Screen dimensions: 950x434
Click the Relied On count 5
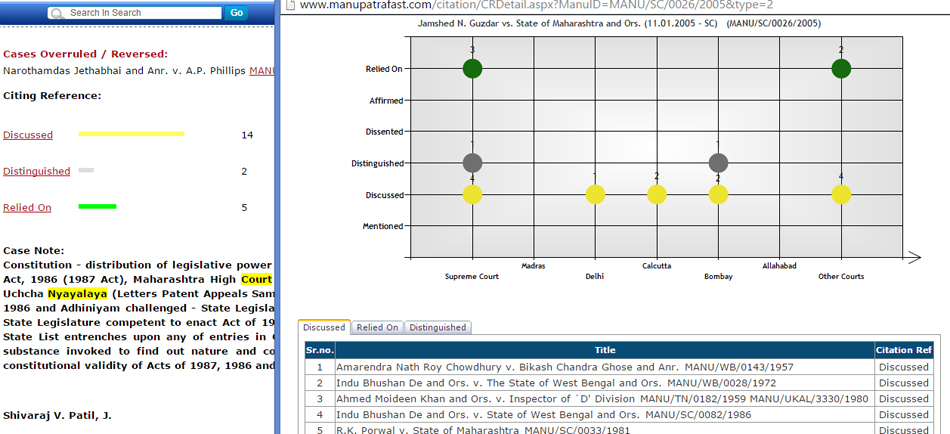[244, 208]
